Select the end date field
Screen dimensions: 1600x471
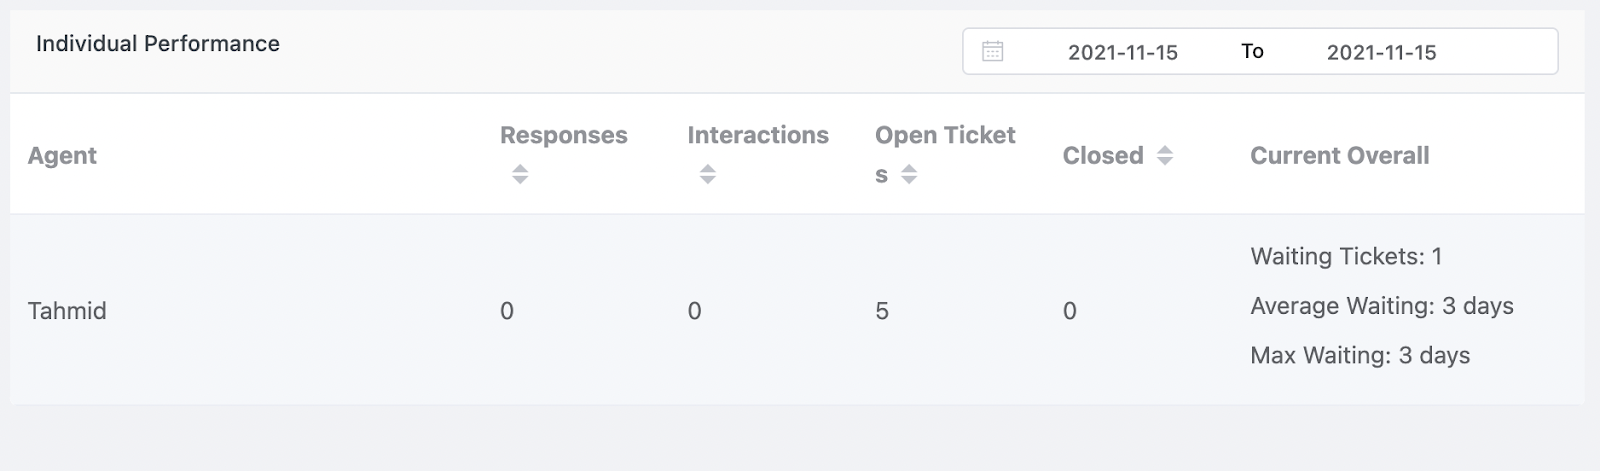[1381, 52]
